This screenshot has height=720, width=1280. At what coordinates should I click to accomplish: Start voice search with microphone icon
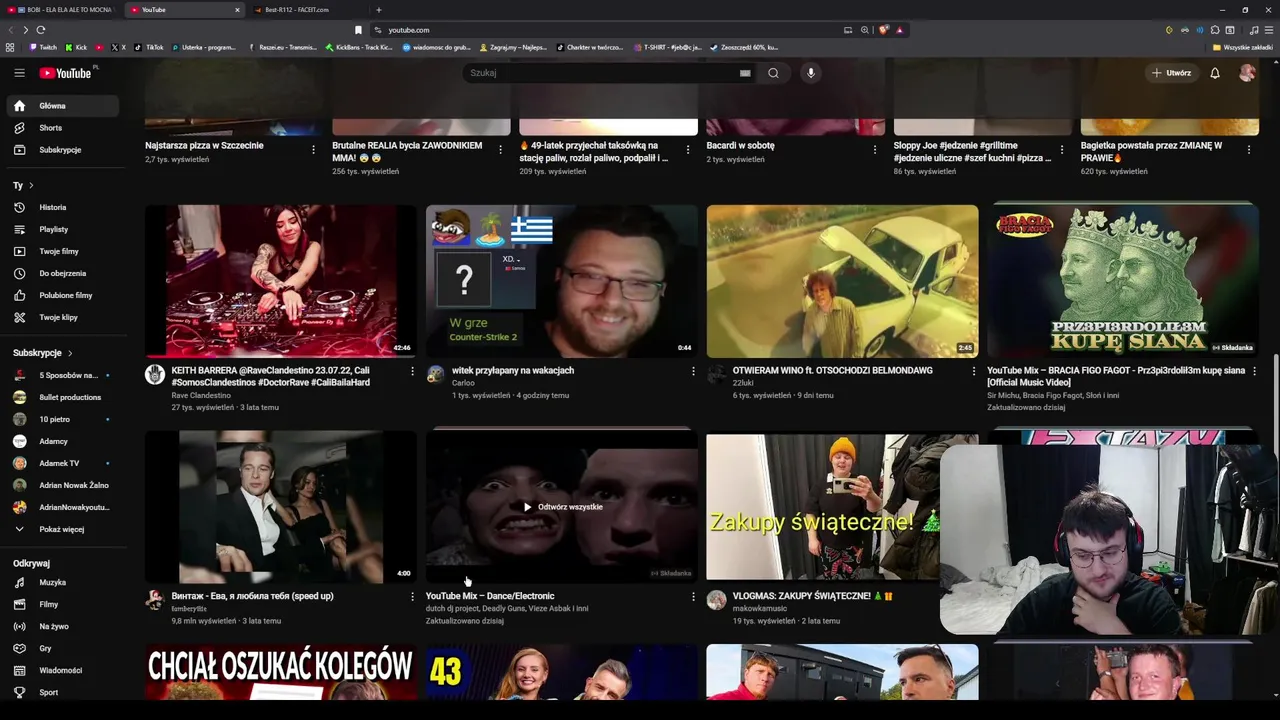tap(811, 73)
